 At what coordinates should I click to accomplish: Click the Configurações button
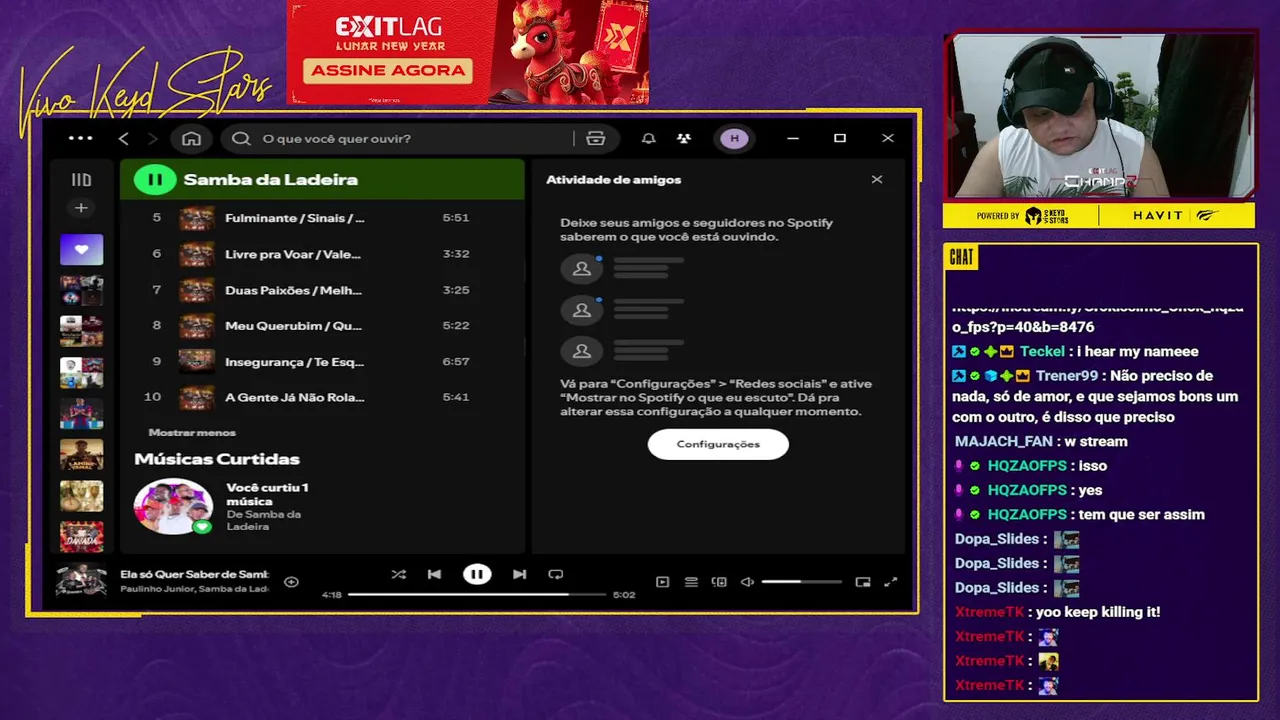(718, 444)
